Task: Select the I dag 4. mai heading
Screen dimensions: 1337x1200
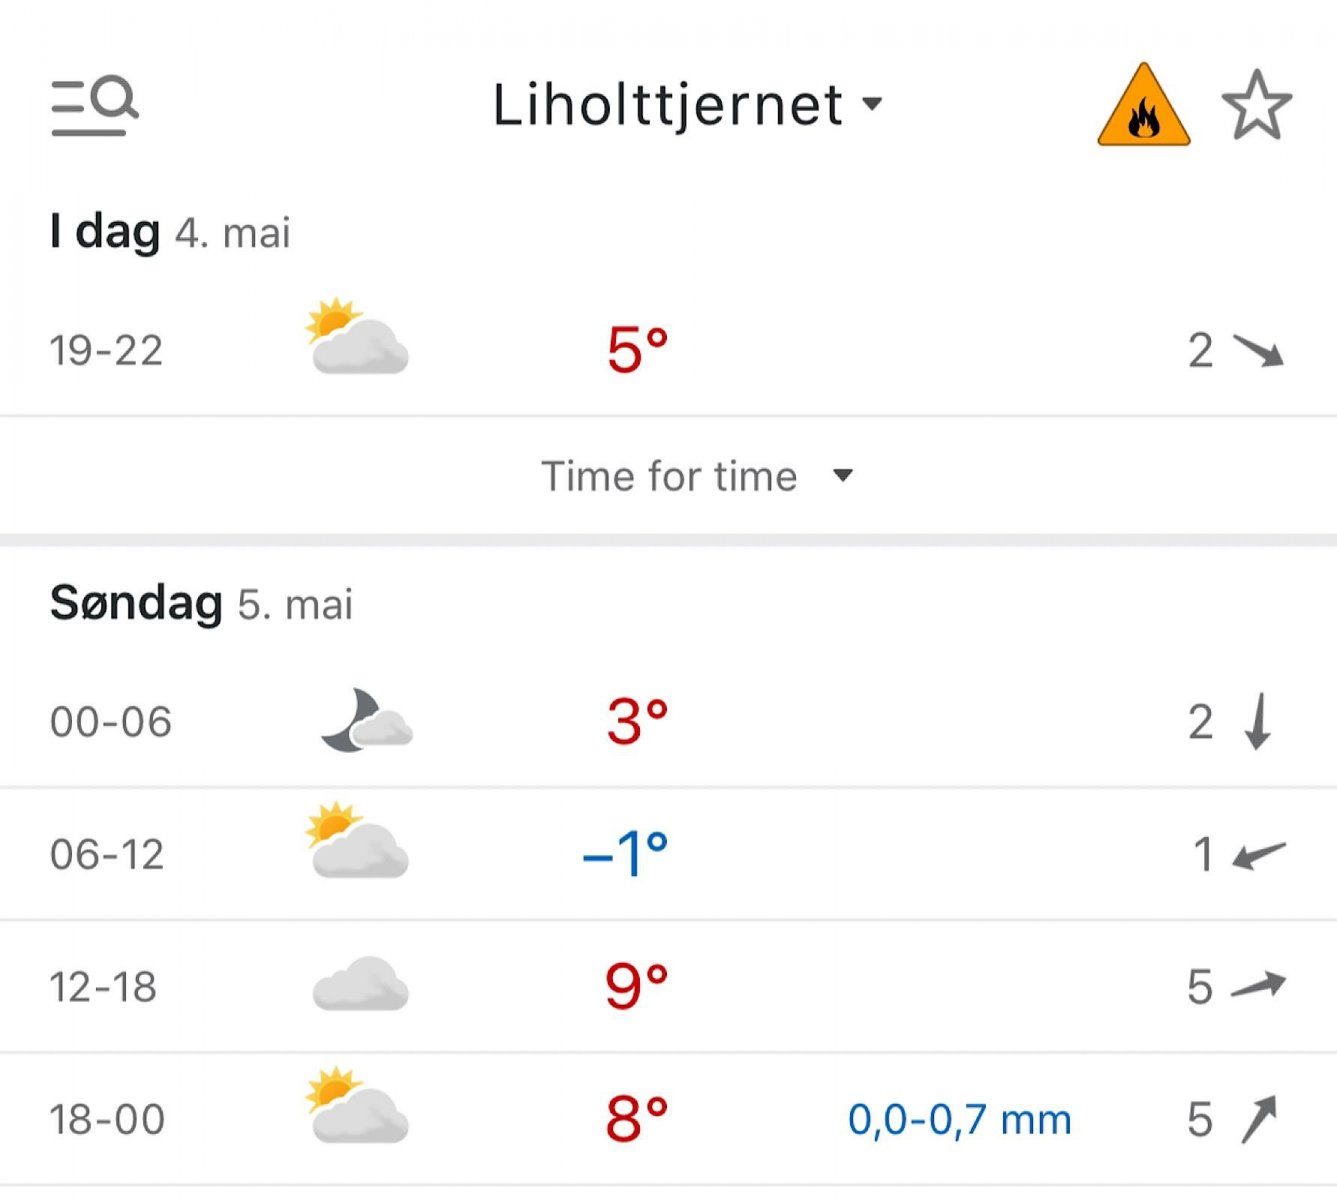Action: pyautogui.click(x=170, y=232)
